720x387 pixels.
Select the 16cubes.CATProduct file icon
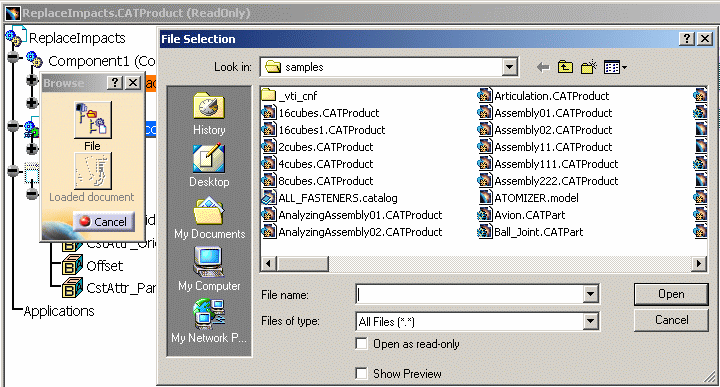point(268,112)
